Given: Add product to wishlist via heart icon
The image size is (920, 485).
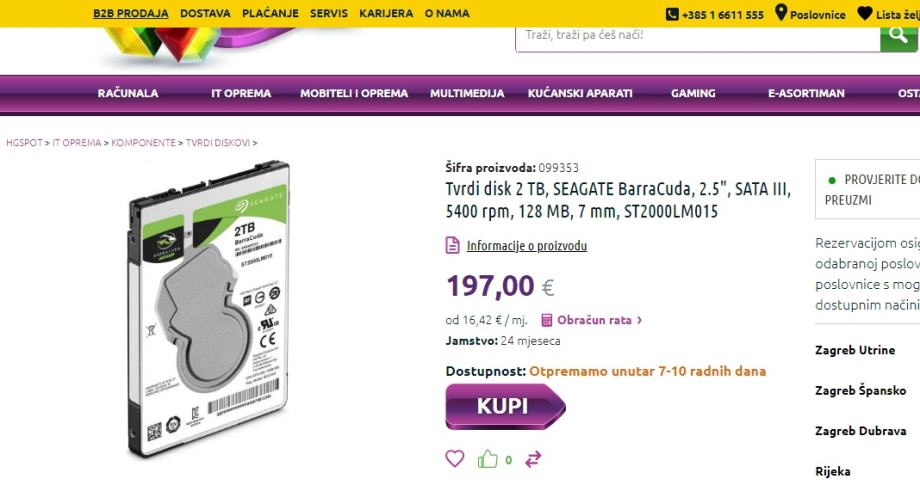Looking at the screenshot, I should 455,458.
